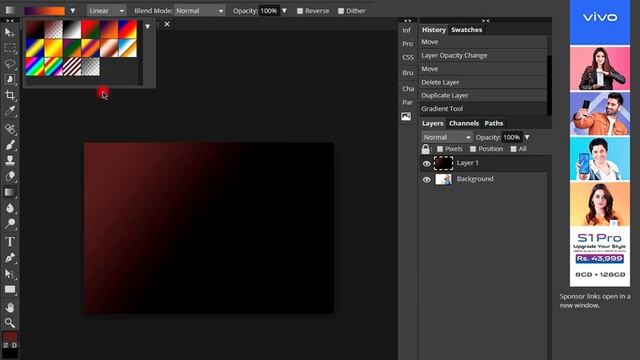The image size is (640, 360).
Task: Select the Brush tool
Action: click(9, 145)
